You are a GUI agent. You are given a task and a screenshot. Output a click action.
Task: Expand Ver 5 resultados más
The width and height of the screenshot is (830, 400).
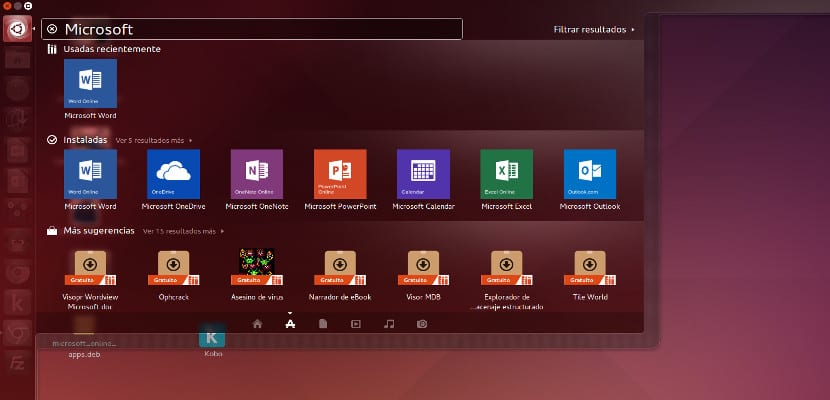click(x=154, y=141)
